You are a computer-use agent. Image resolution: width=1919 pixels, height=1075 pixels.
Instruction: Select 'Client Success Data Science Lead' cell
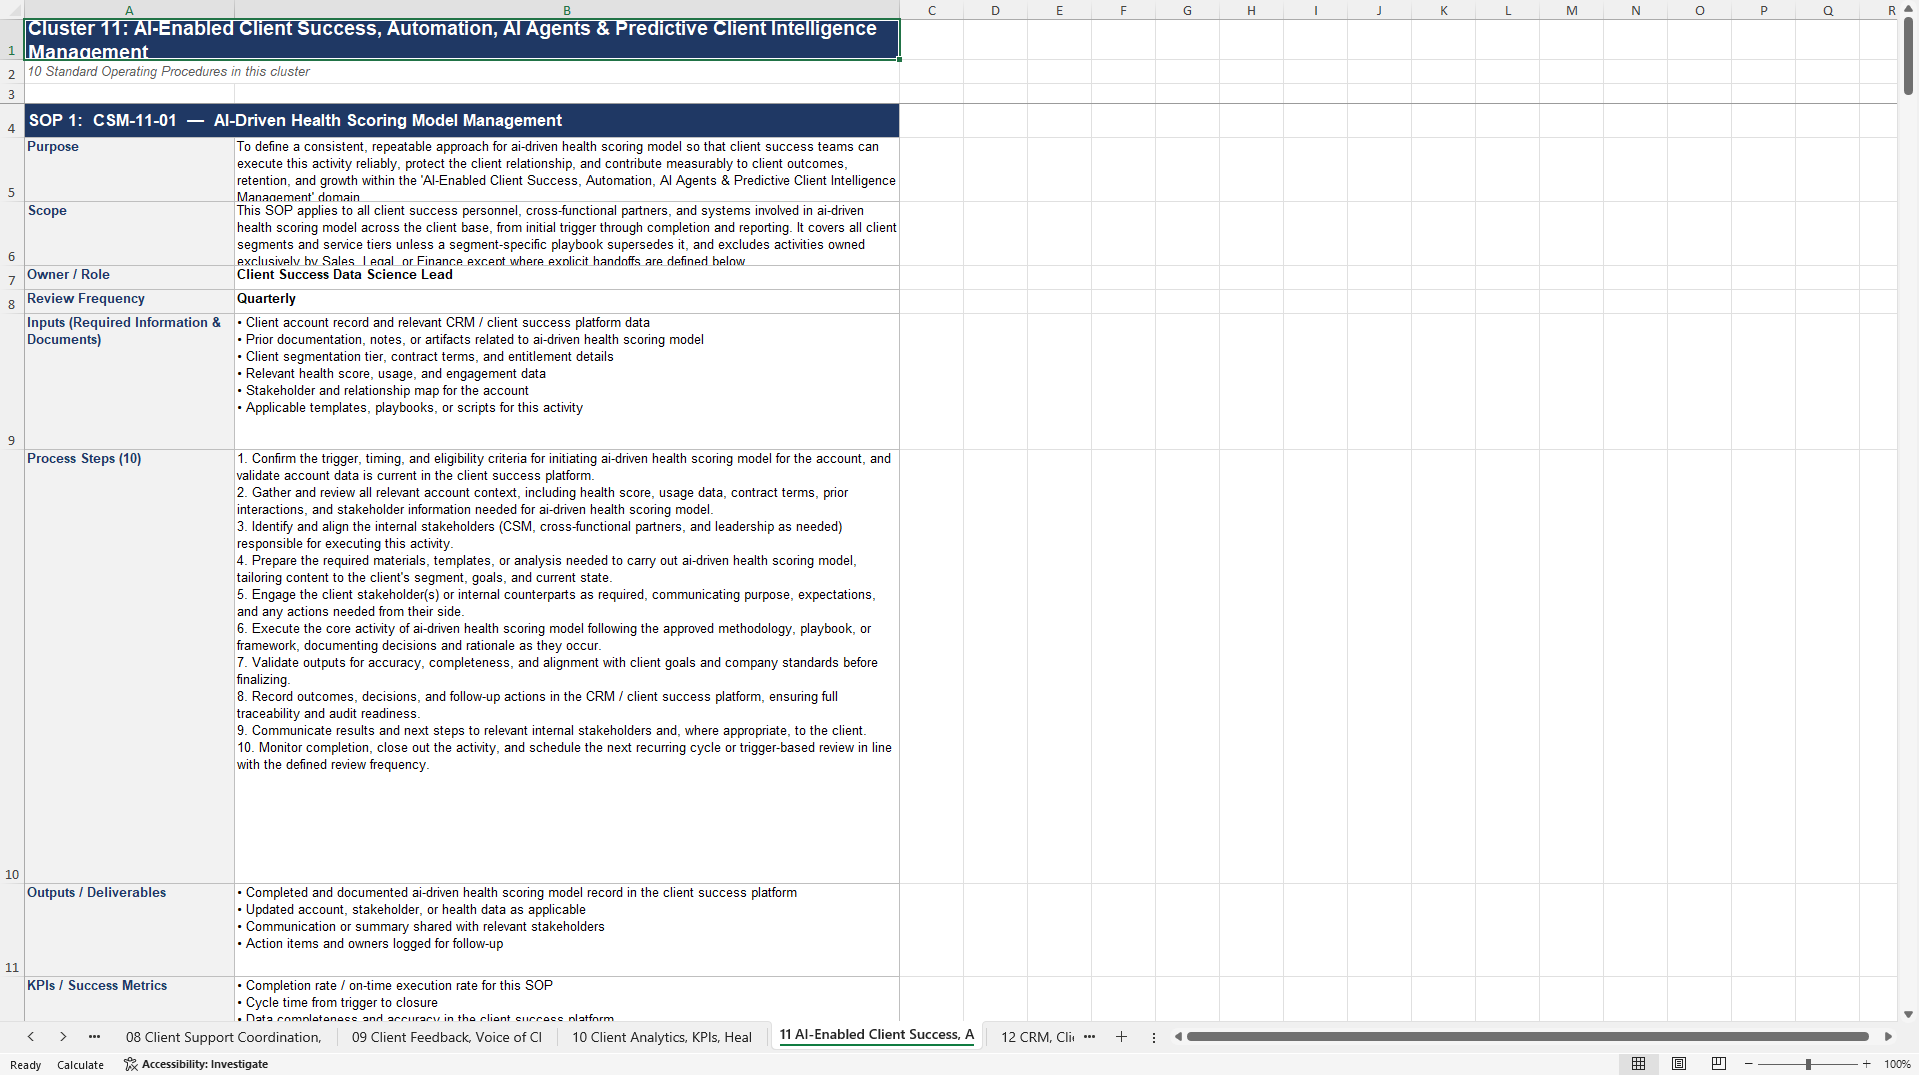click(x=566, y=278)
